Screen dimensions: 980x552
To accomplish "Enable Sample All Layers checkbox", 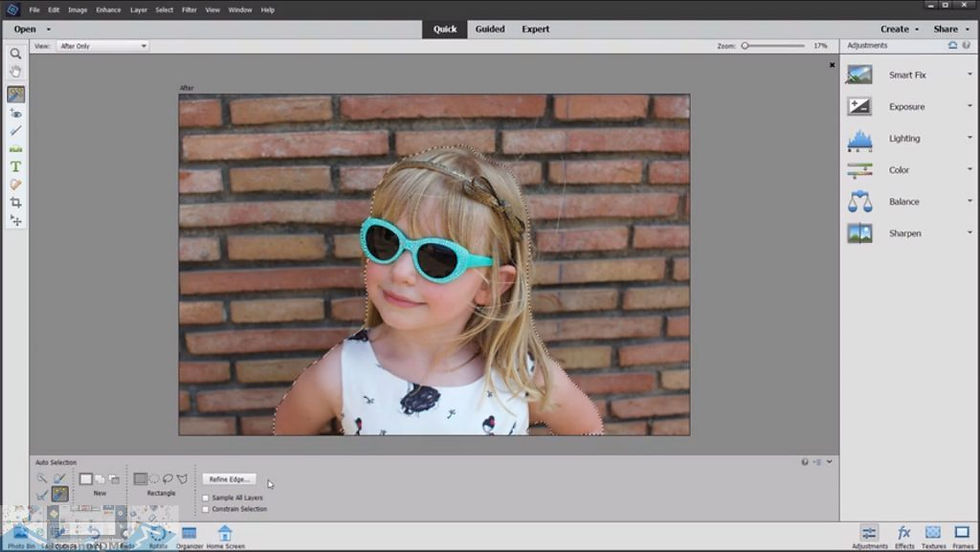I will (206, 497).
